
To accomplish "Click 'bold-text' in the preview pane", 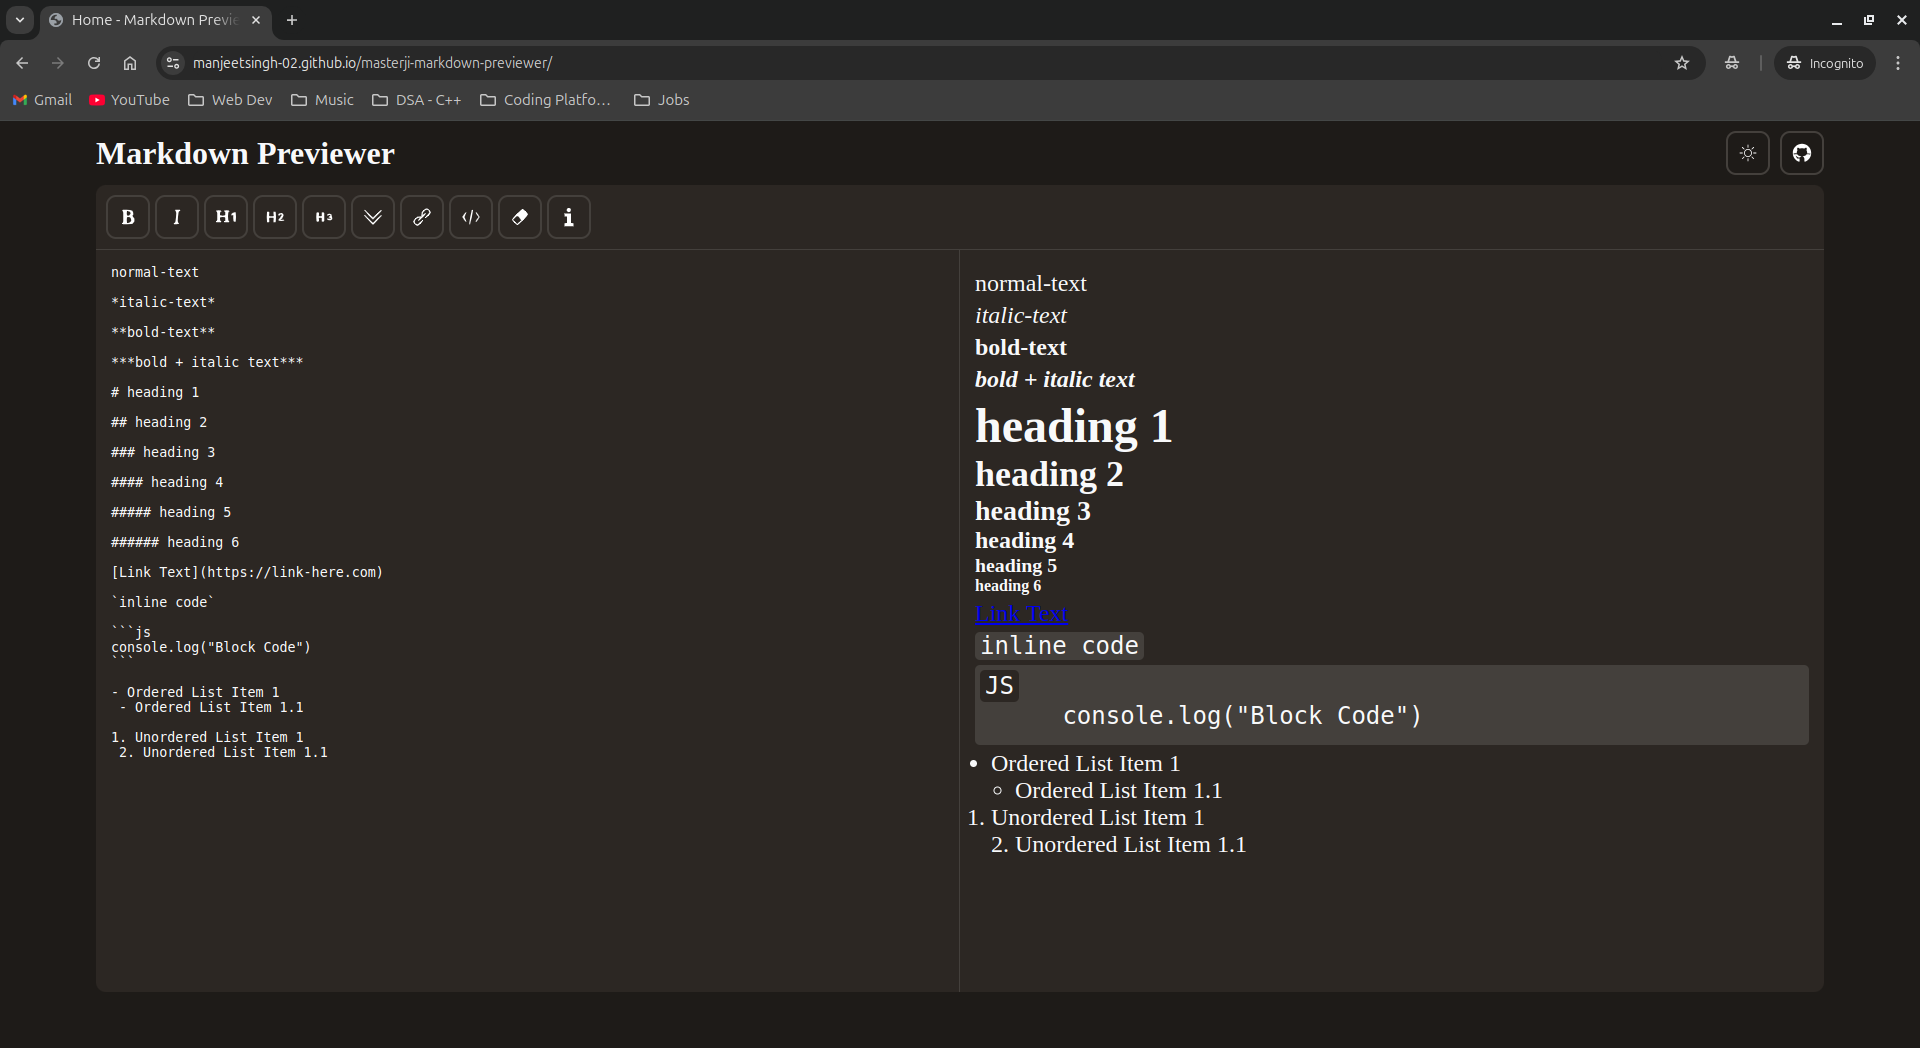I will coord(1020,348).
